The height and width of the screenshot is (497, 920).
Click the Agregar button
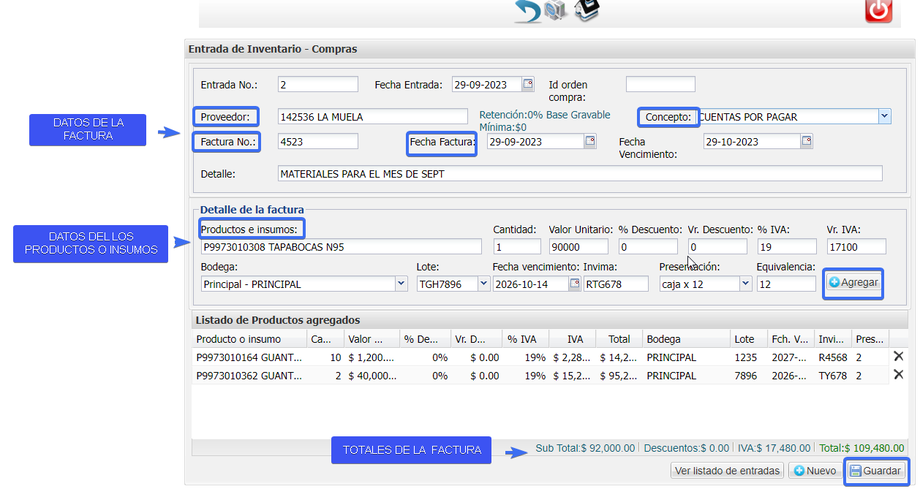click(853, 283)
